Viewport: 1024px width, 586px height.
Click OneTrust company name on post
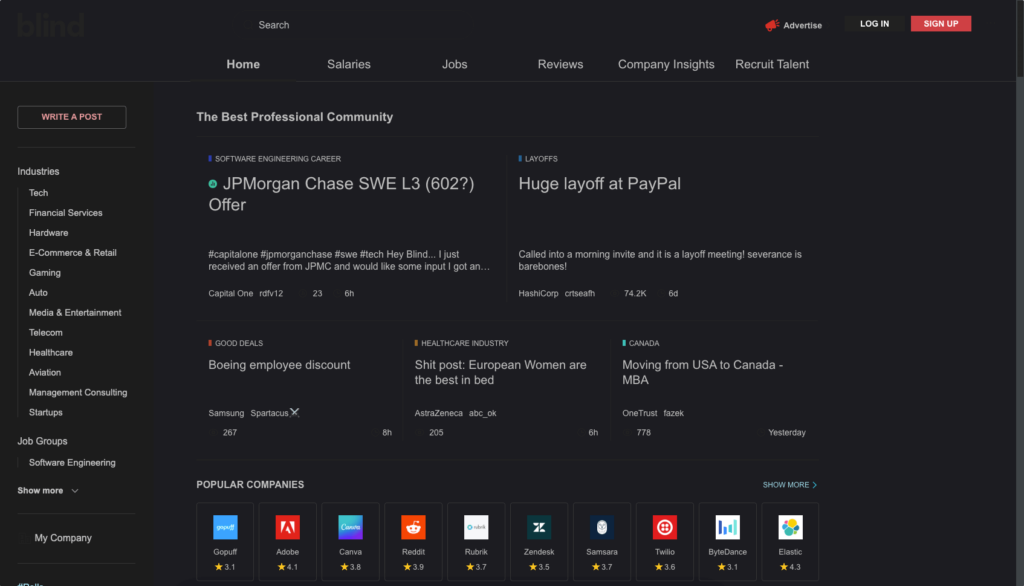pyautogui.click(x=639, y=413)
